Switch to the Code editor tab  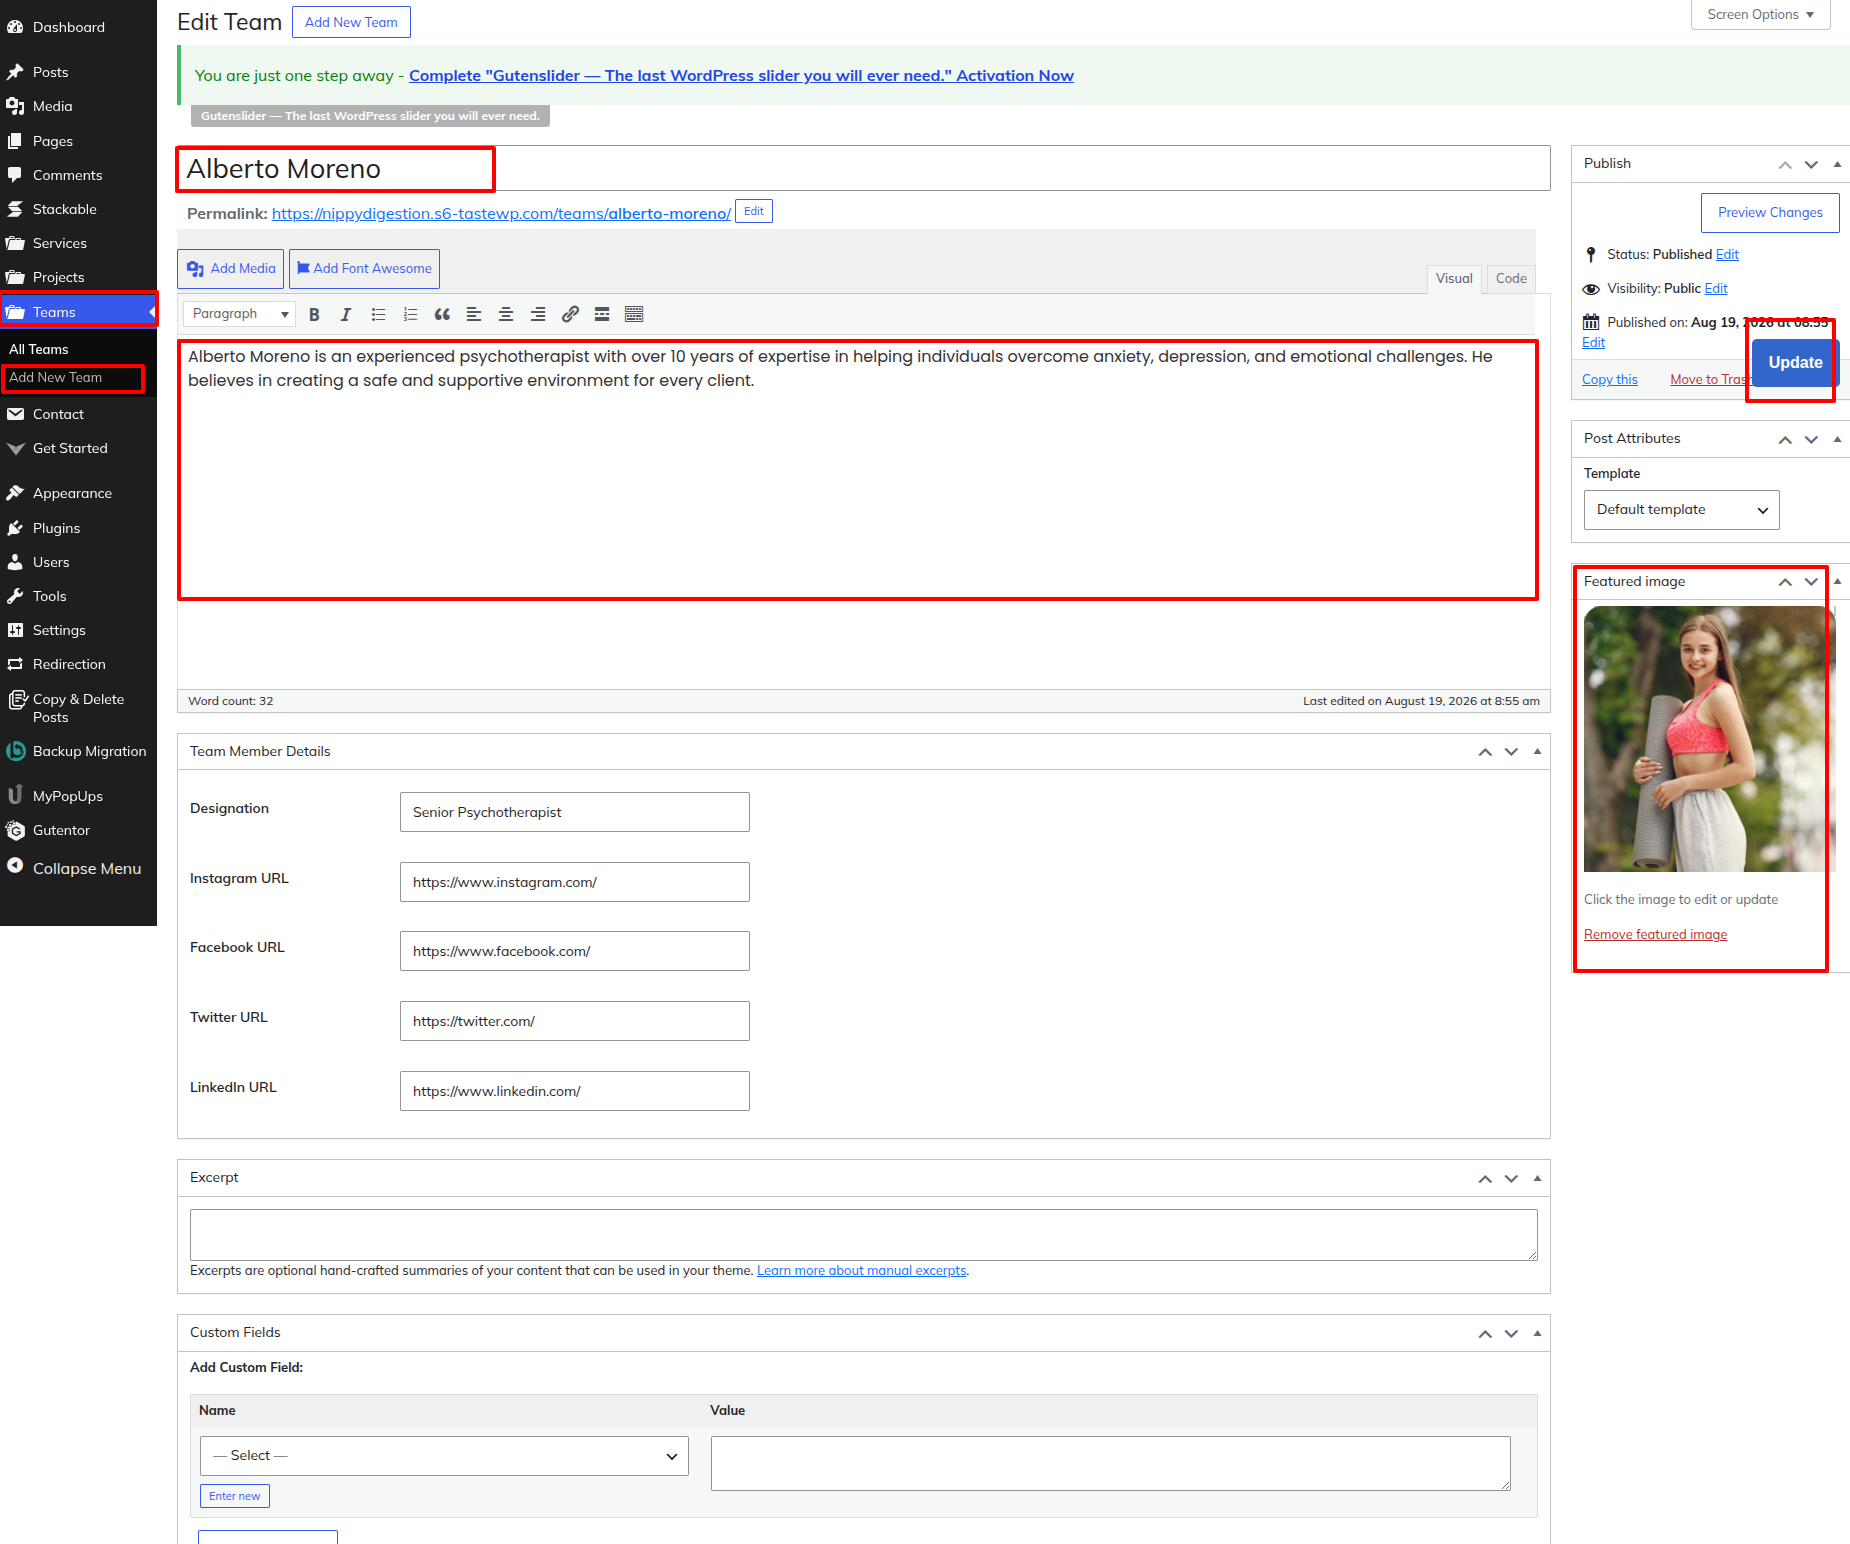1510,279
